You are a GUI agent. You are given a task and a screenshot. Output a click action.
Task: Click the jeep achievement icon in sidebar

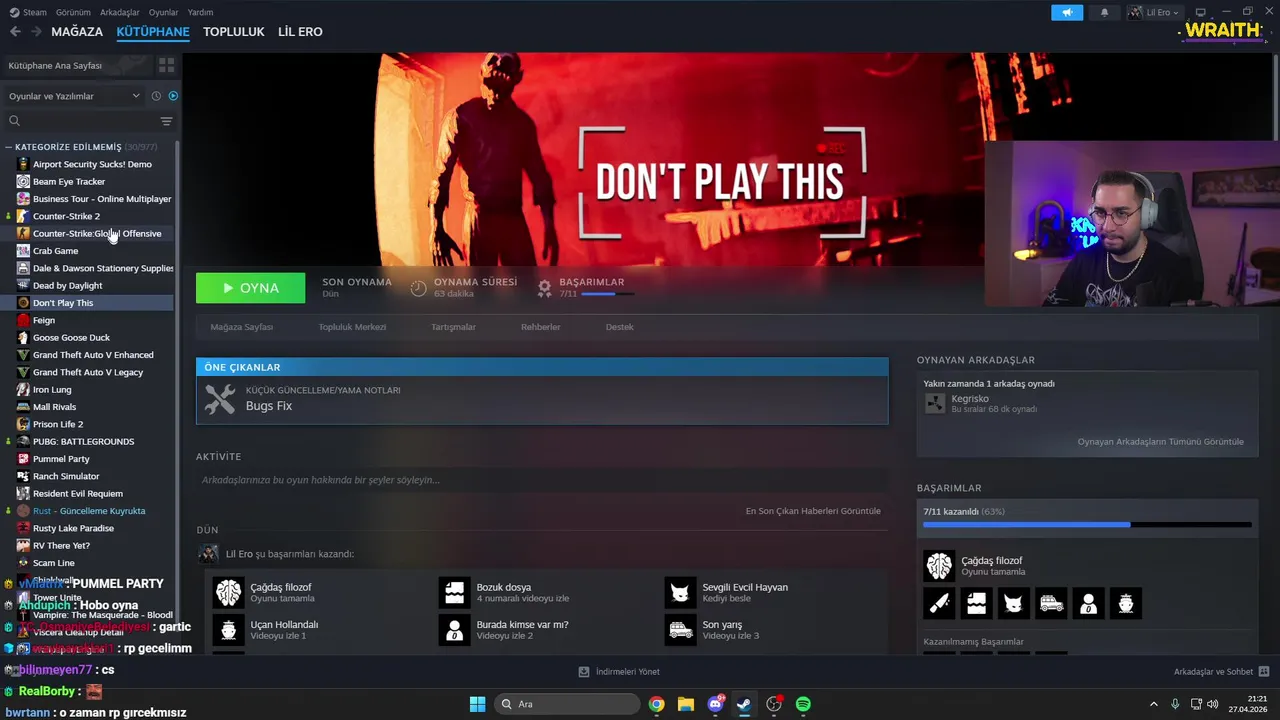coord(1051,603)
